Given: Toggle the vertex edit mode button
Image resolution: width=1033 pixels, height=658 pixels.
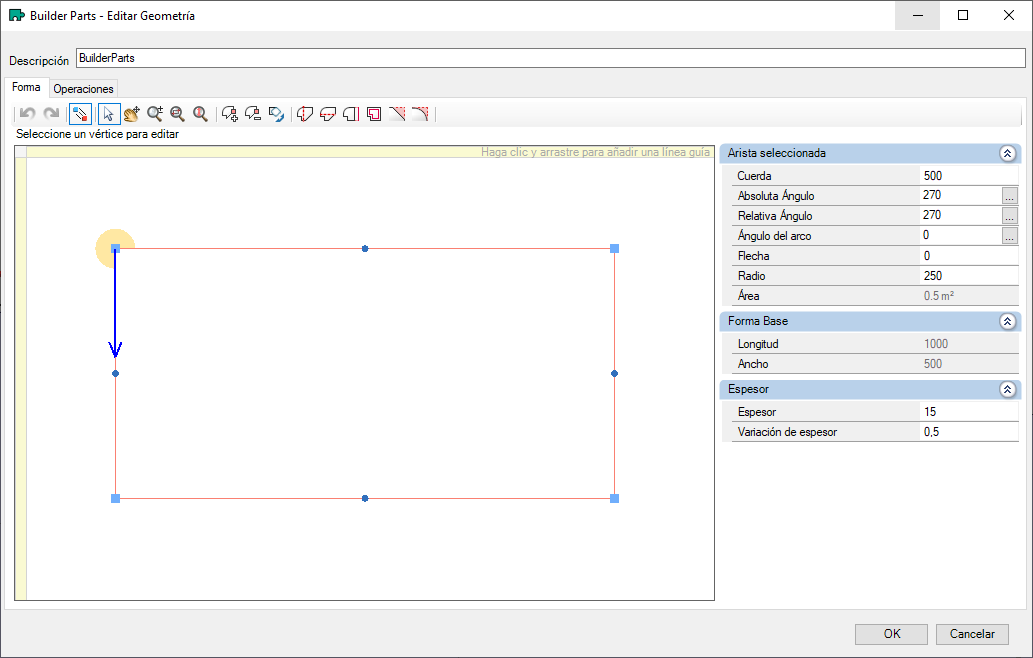Looking at the screenshot, I should [x=80, y=114].
